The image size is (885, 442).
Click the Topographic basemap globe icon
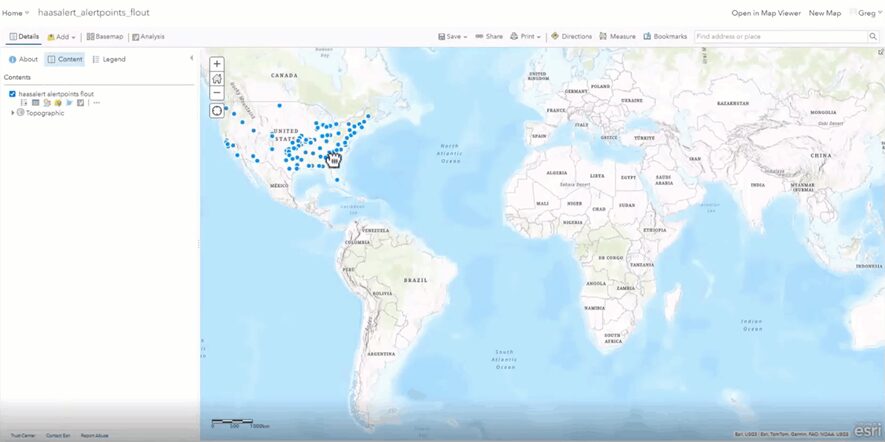[20, 113]
